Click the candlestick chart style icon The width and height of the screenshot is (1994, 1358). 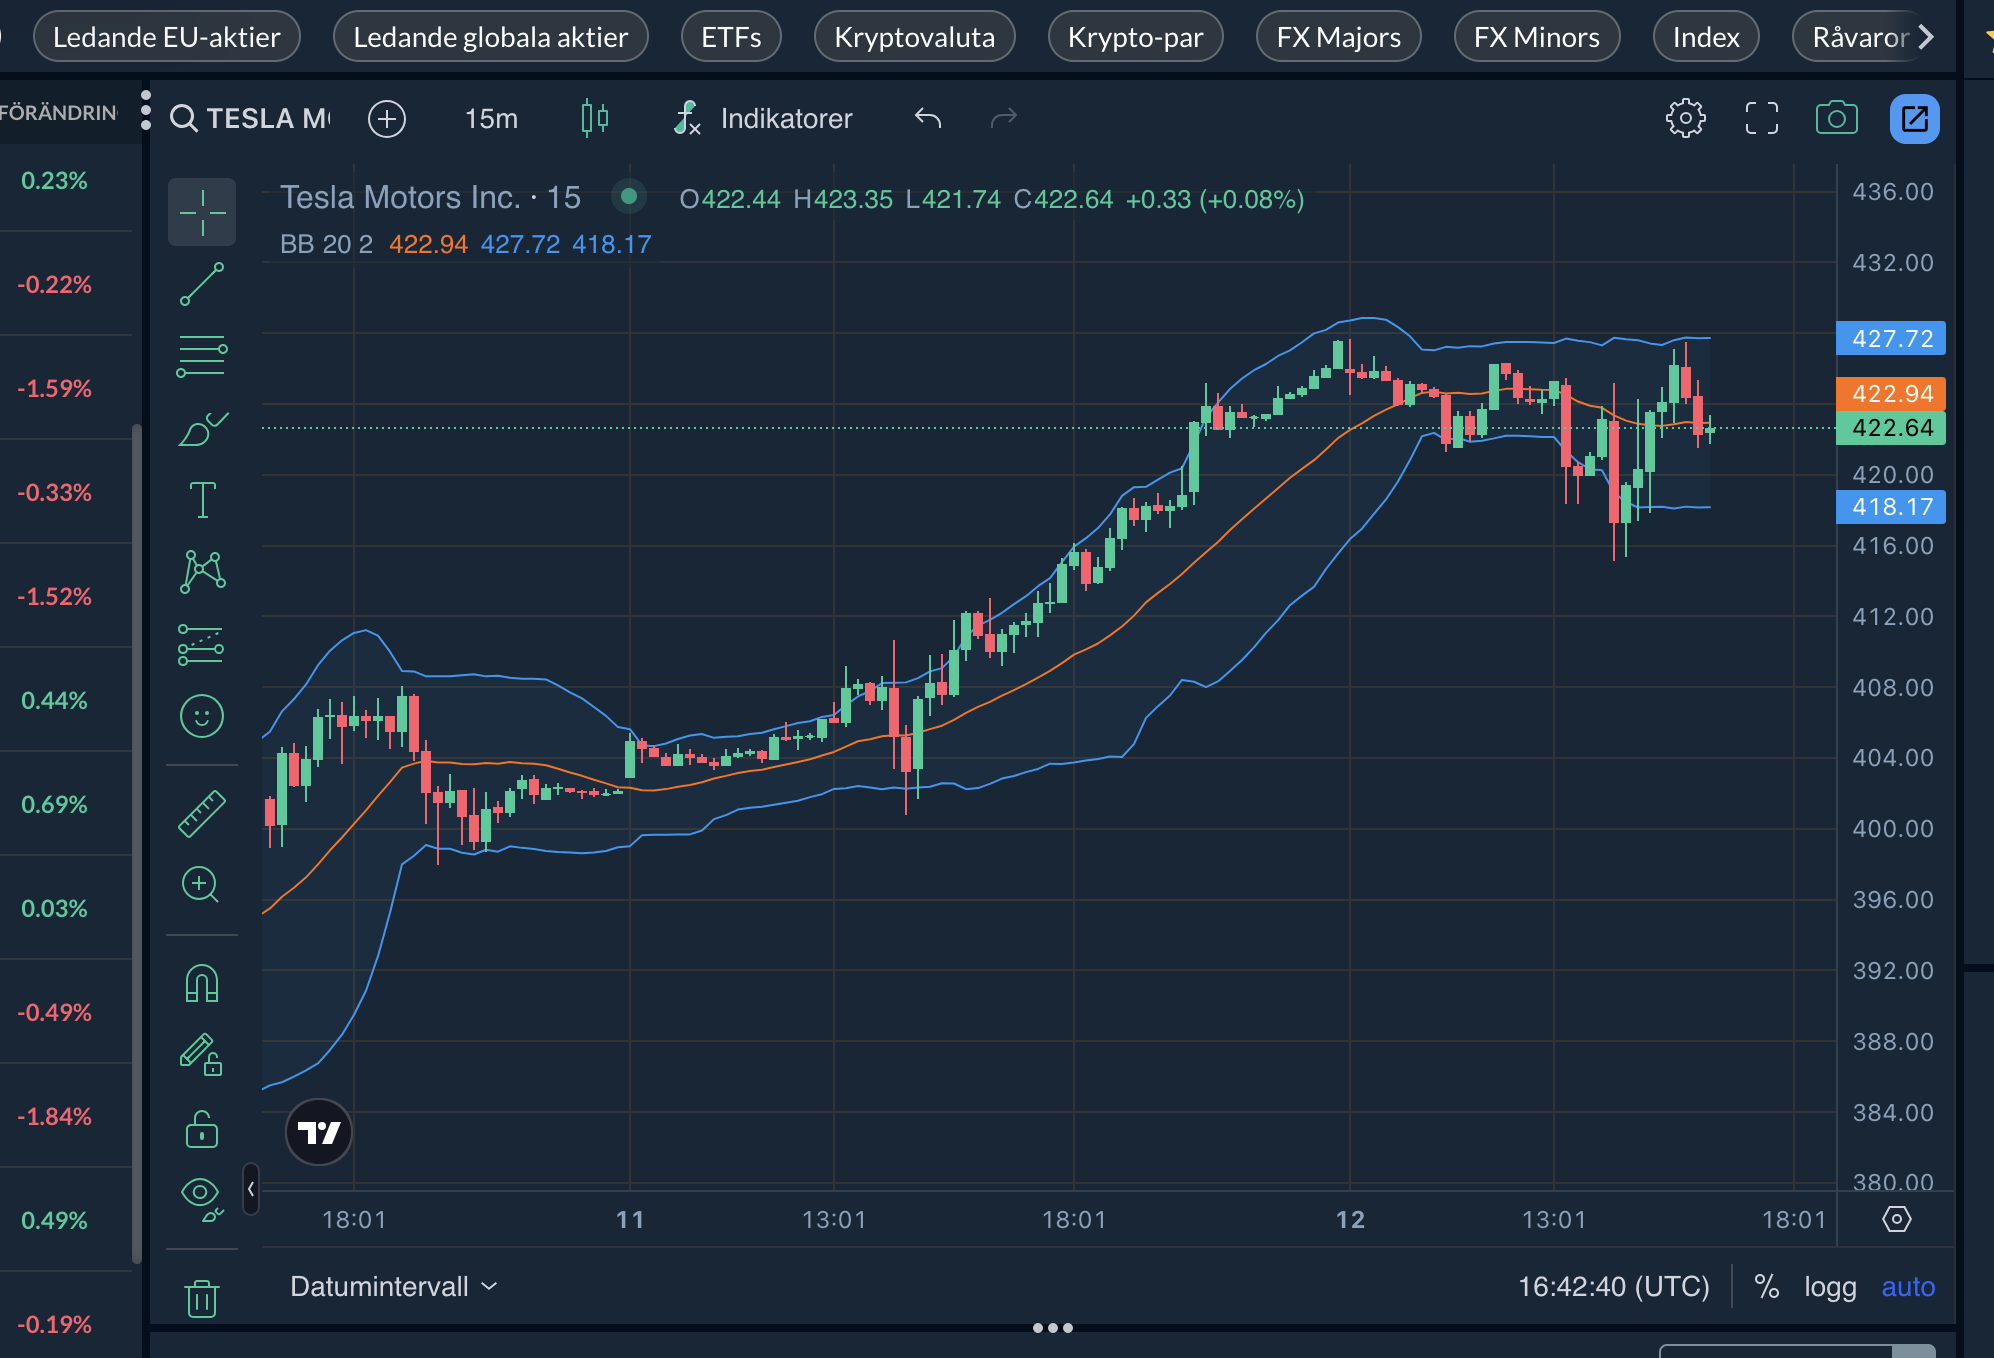[595, 118]
